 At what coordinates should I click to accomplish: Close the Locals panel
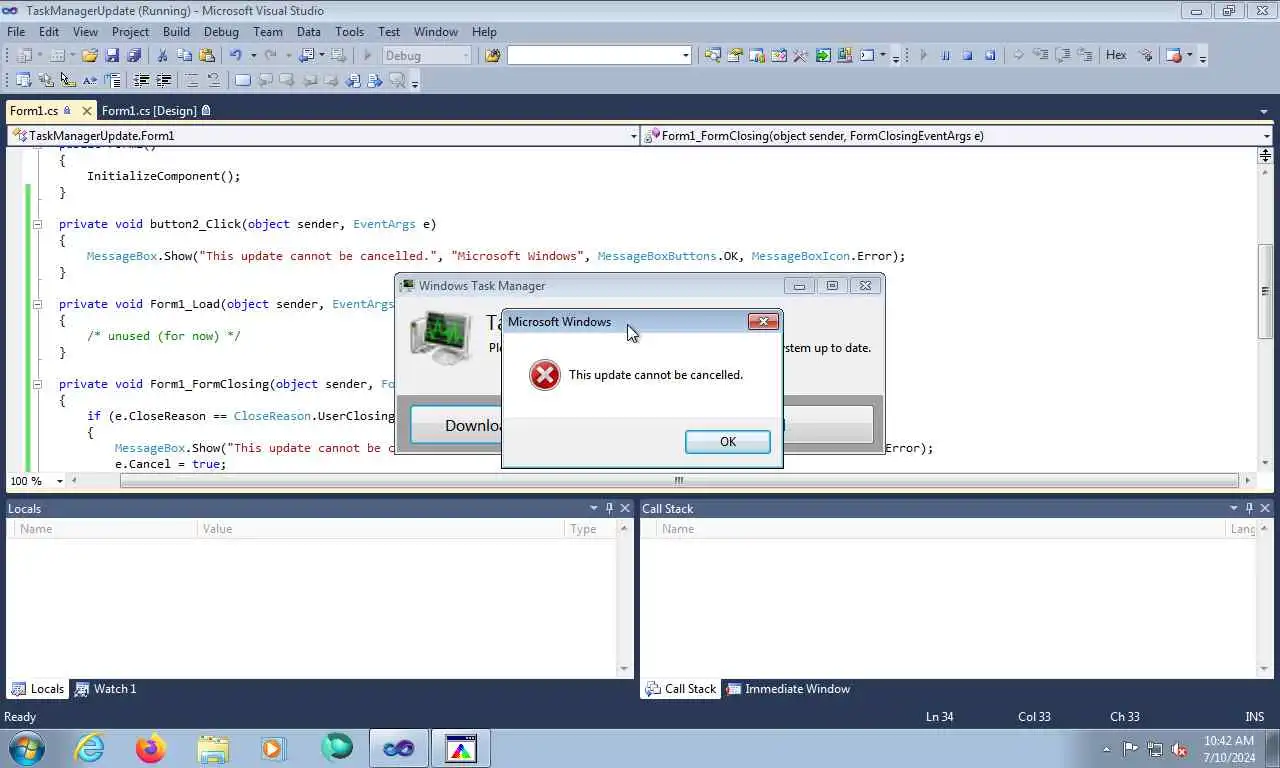(626, 508)
